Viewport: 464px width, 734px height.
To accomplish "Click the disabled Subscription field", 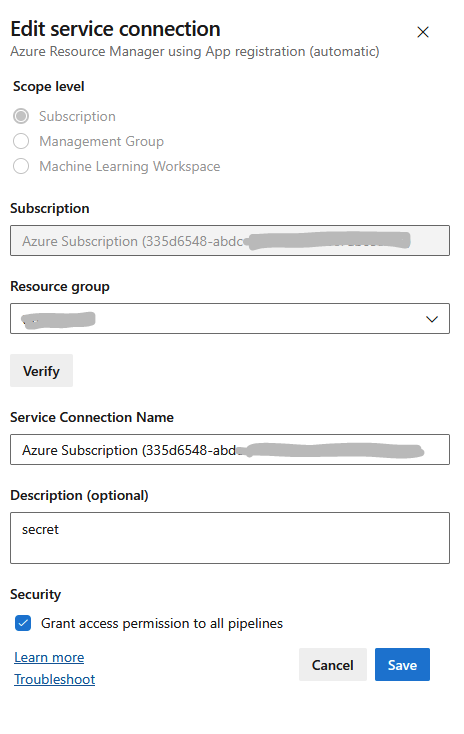I will pyautogui.click(x=230, y=241).
